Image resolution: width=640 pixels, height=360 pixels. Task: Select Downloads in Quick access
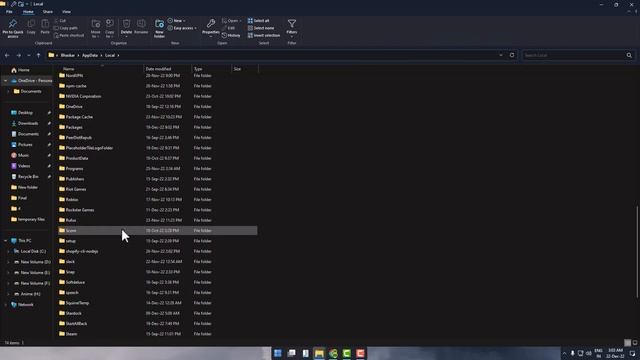point(28,123)
